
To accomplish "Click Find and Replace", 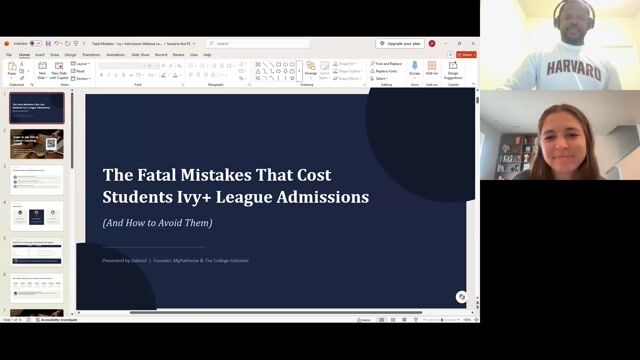I will coord(386,64).
